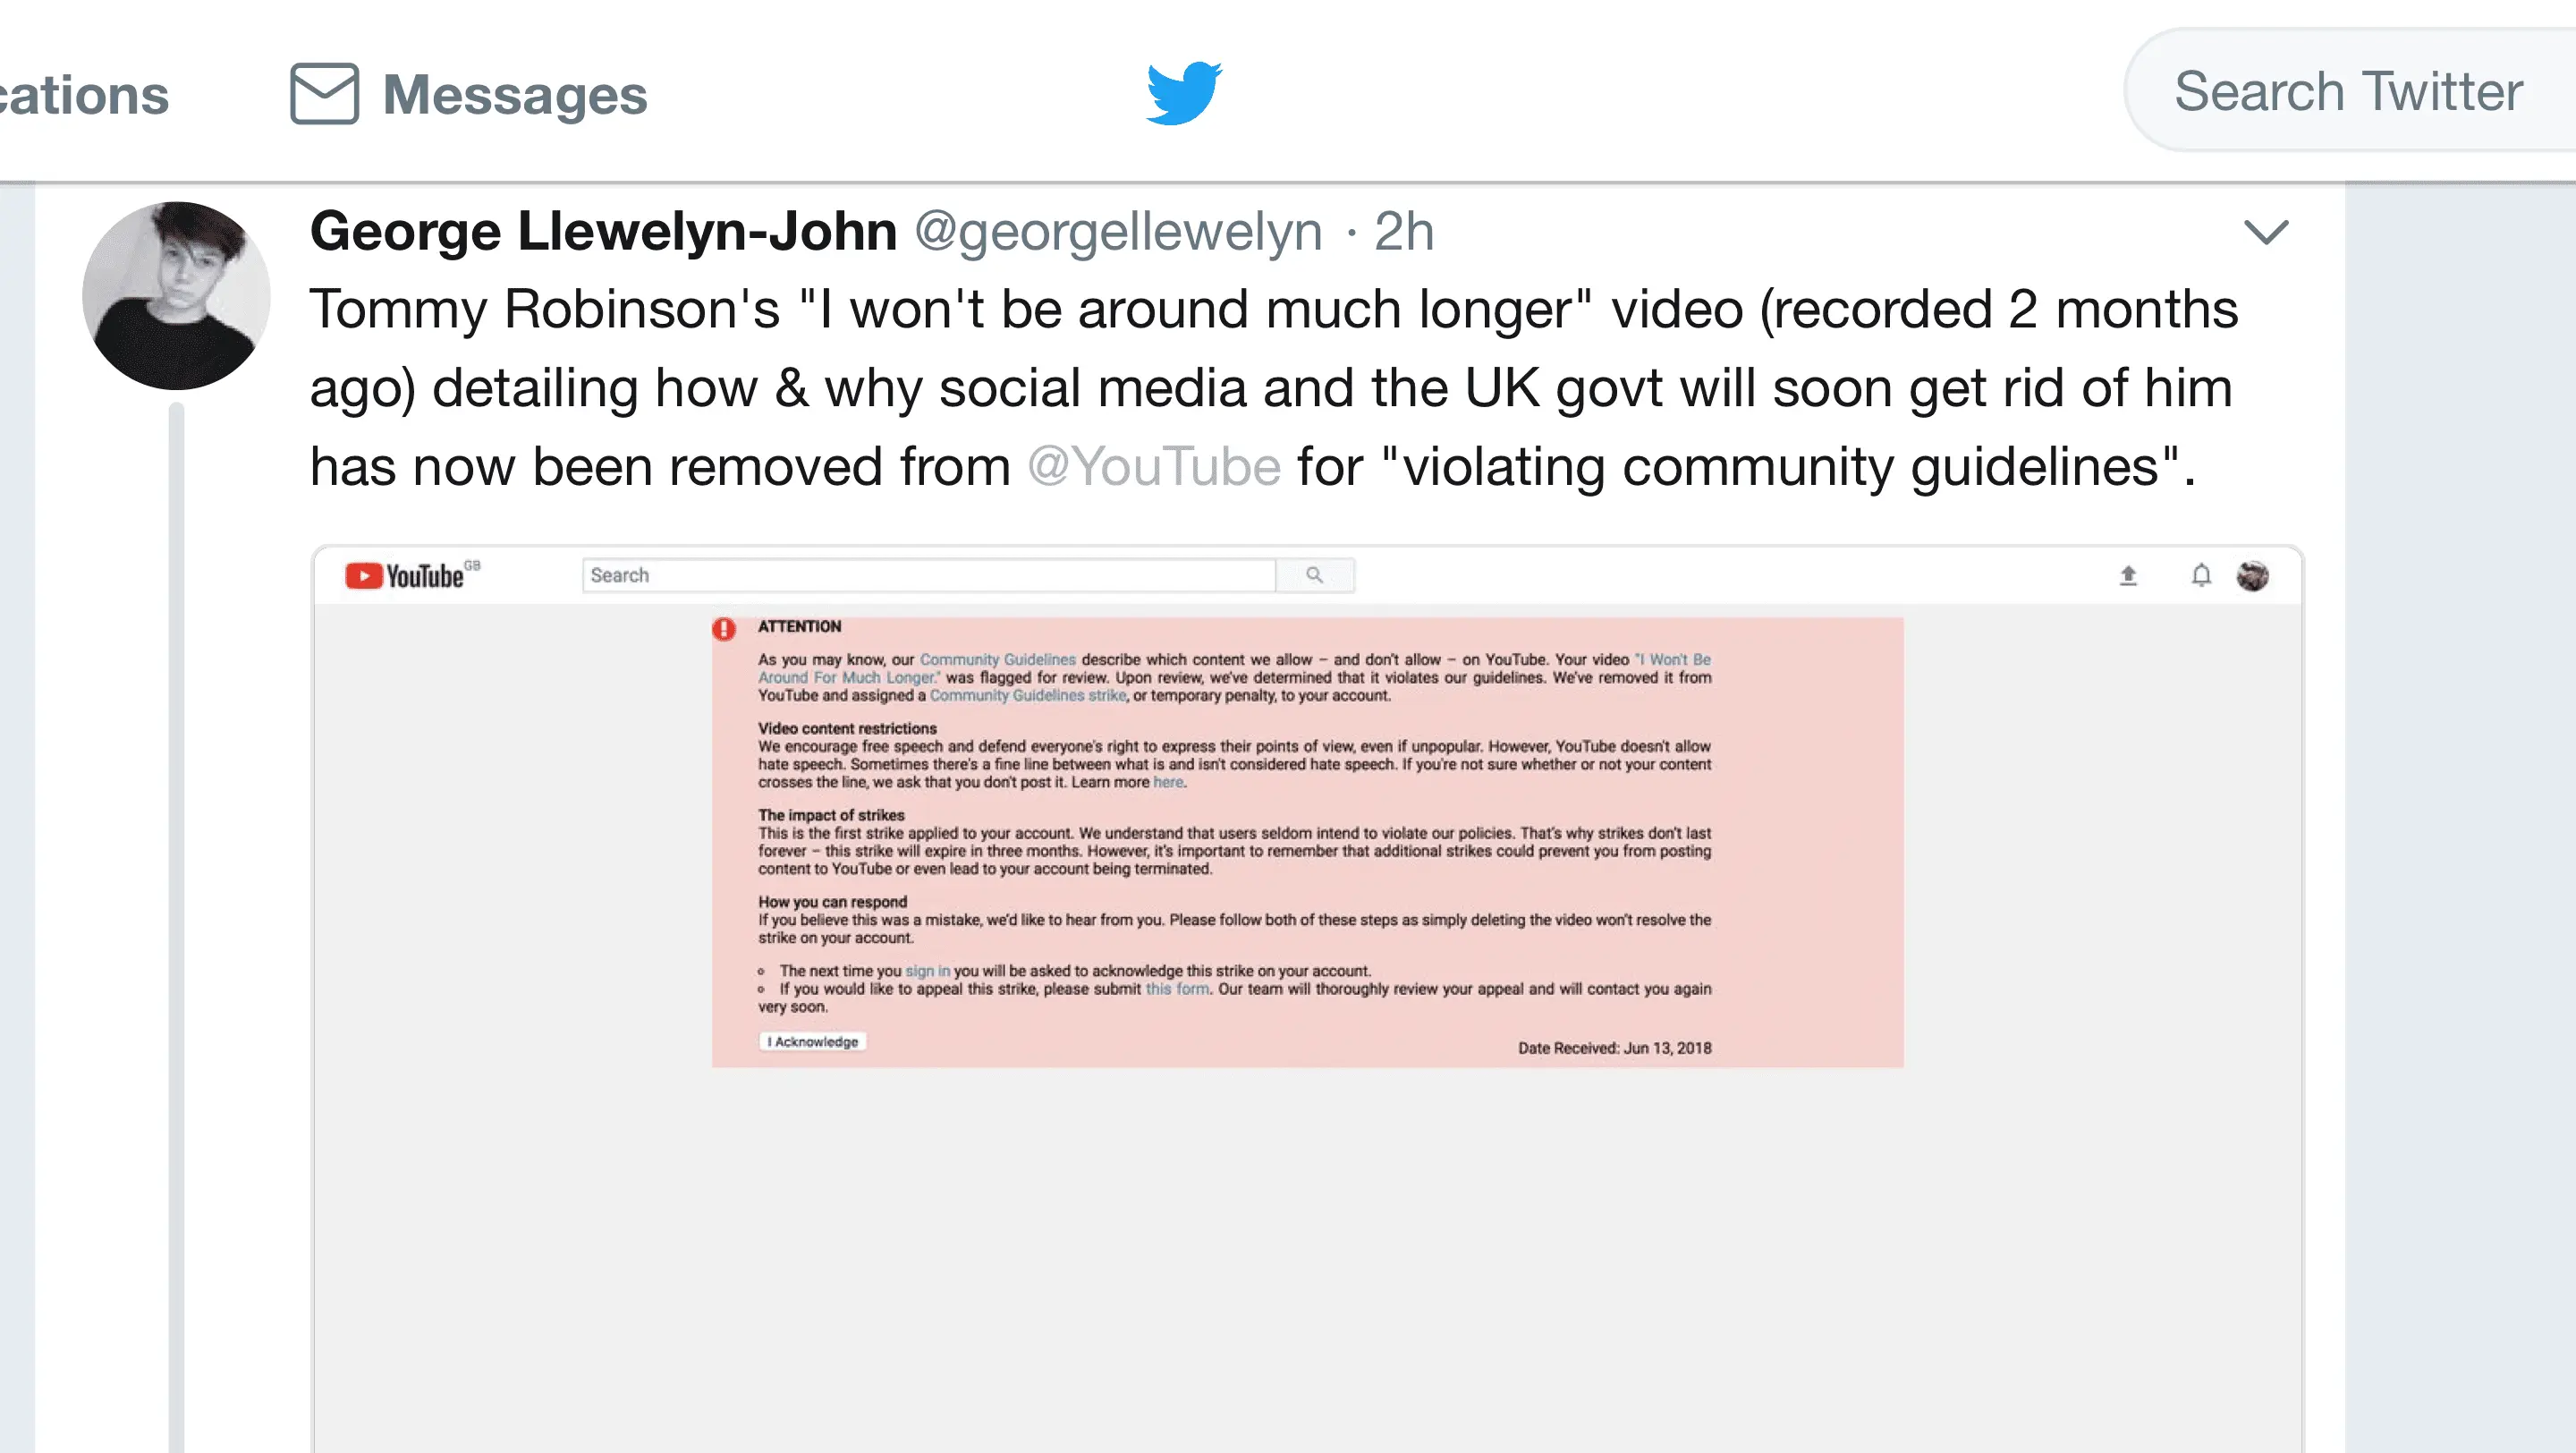The width and height of the screenshot is (2576, 1453).
Task: Click the YouTube logo in embedded screenshot
Action: [412, 575]
